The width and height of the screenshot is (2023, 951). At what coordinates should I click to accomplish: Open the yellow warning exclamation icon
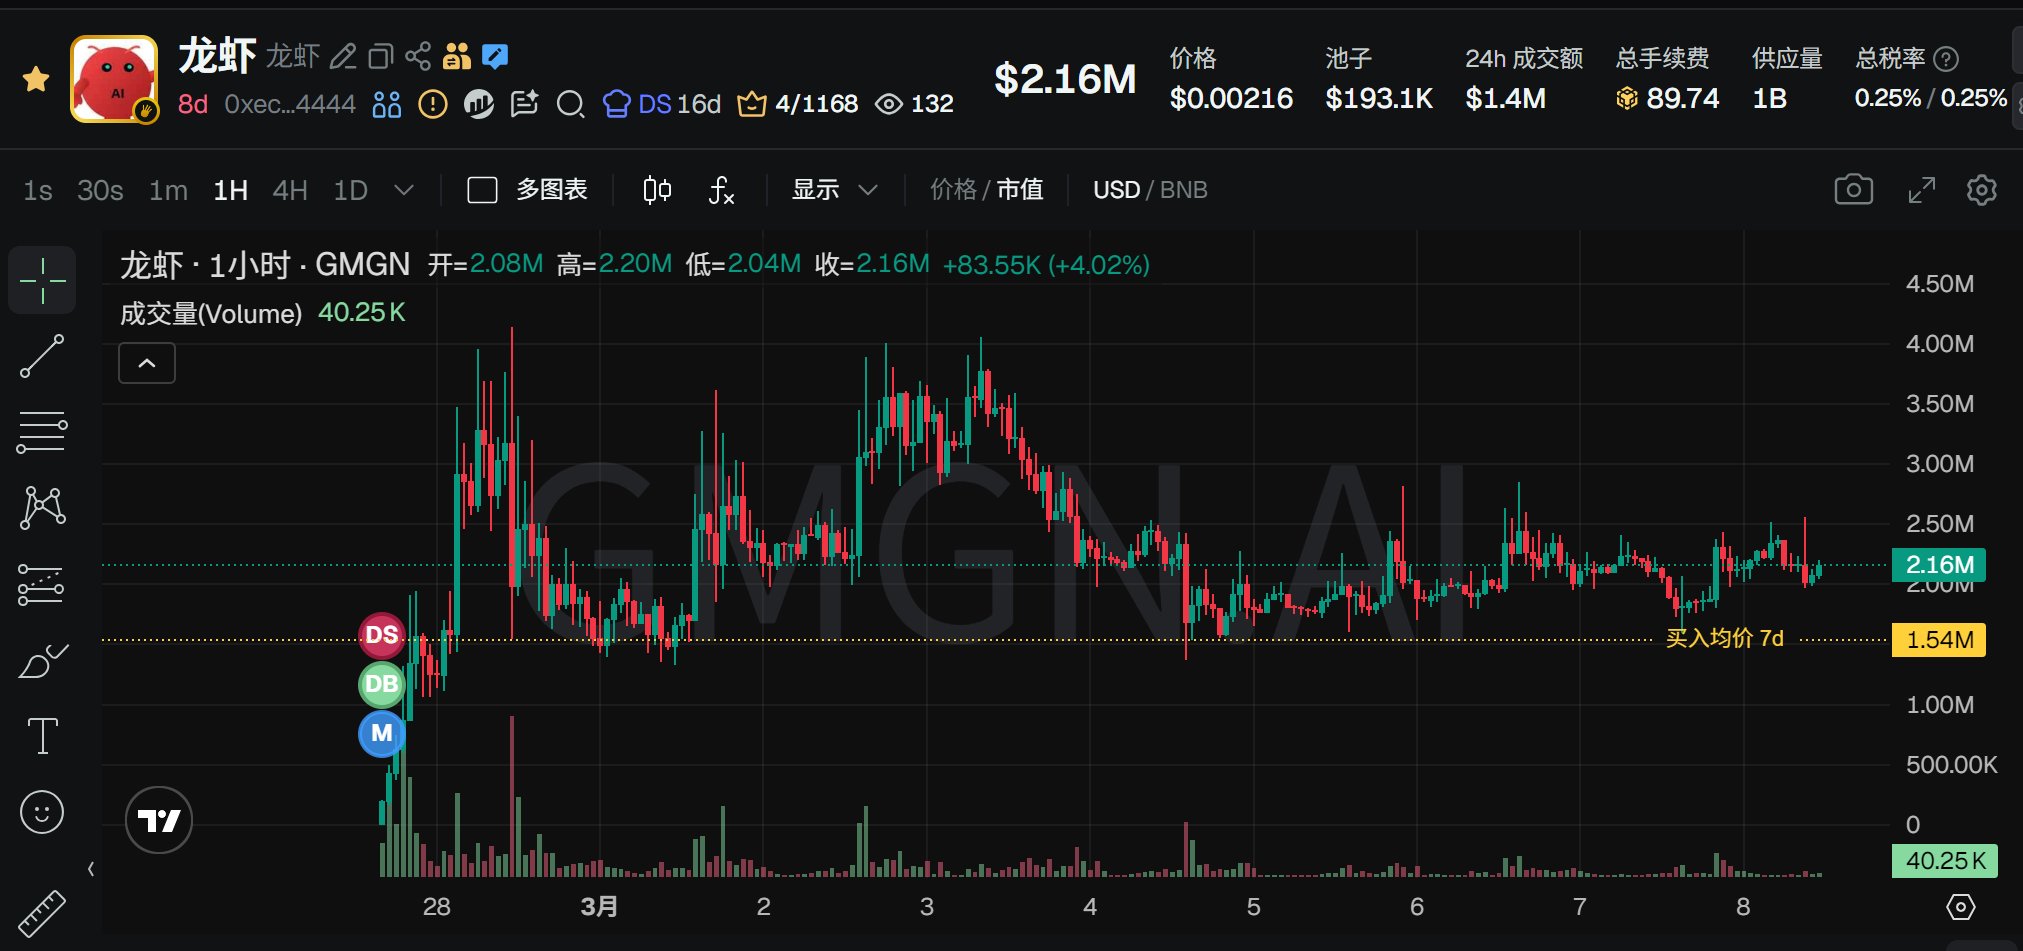[433, 104]
